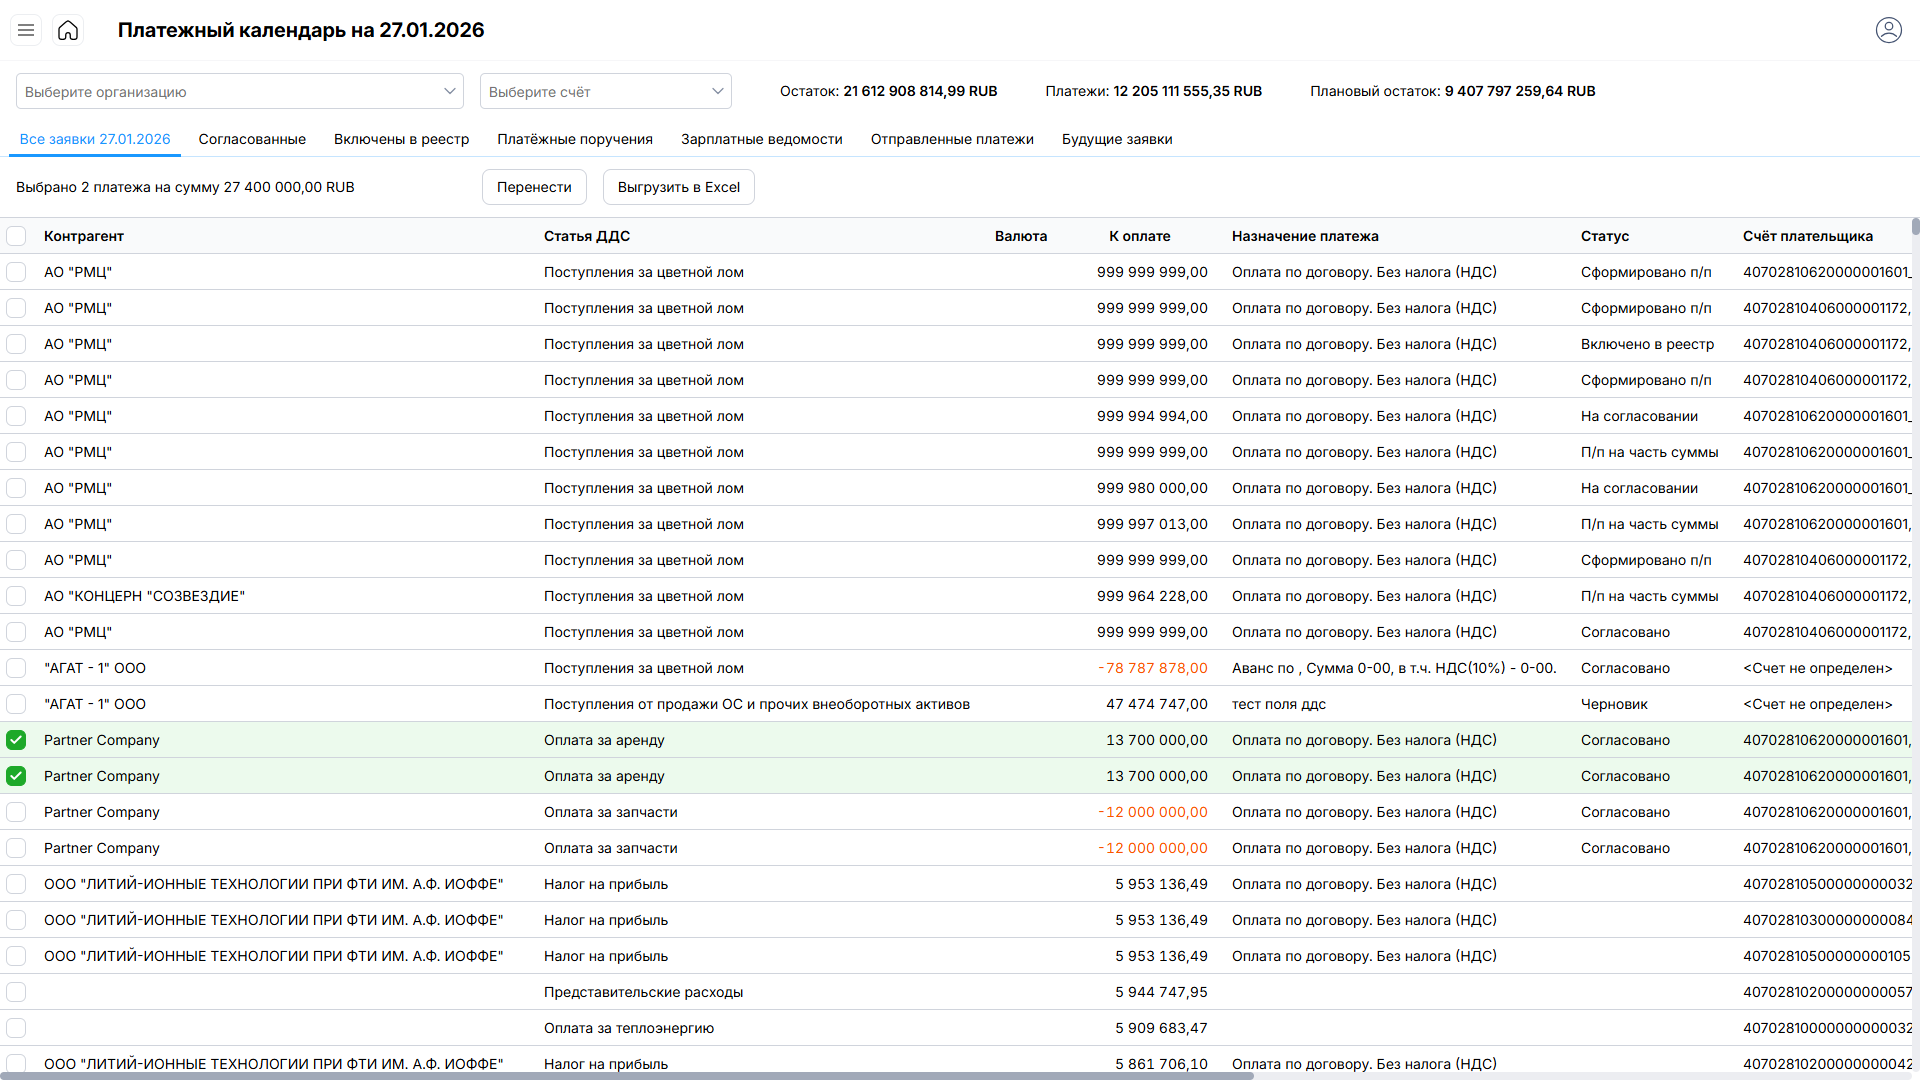This screenshot has width=1920, height=1080.
Task: Click the Контрагент column header
Action: tap(84, 236)
